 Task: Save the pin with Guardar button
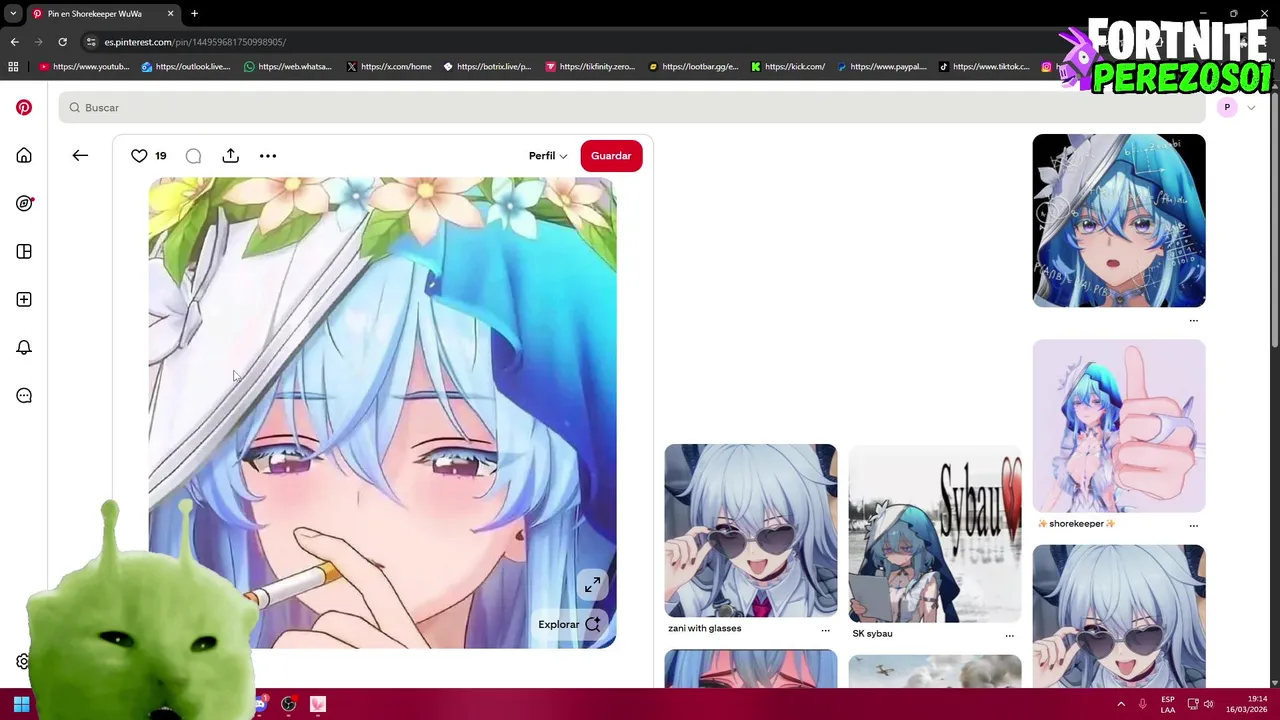tap(611, 155)
